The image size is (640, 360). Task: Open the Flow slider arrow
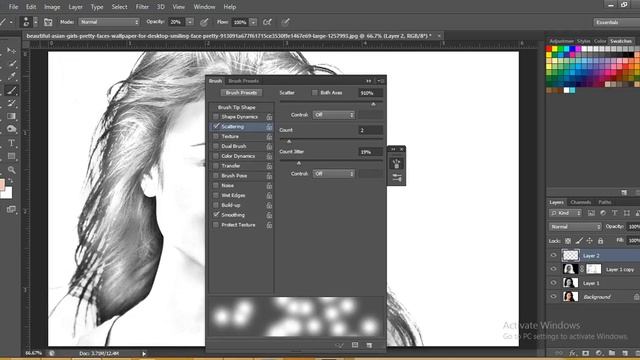[253, 22]
